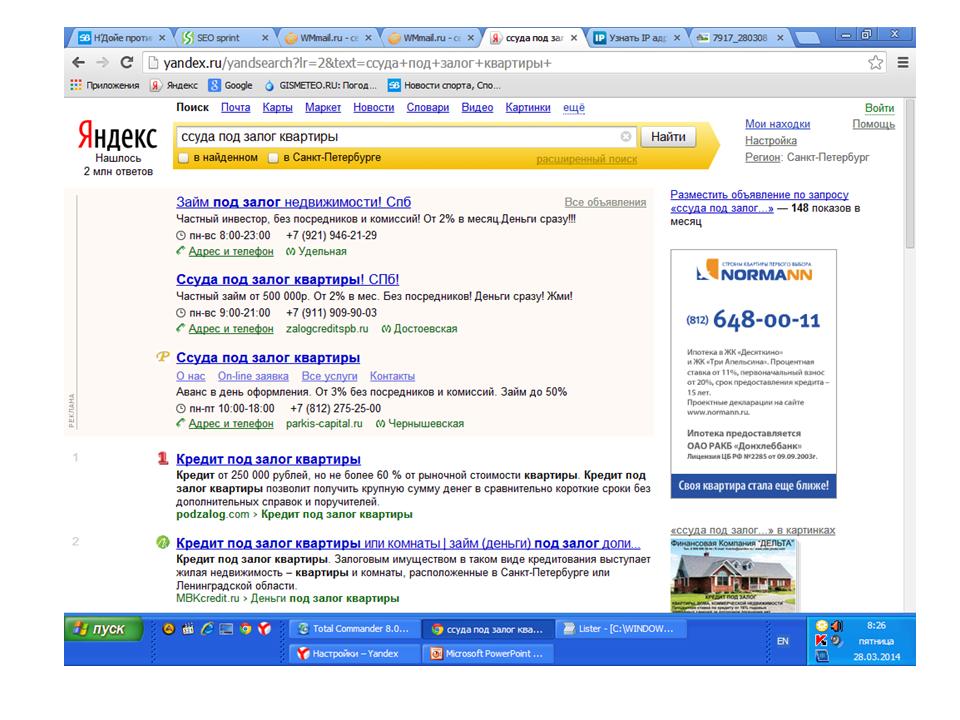Image resolution: width=960 pixels, height=720 pixels.
Task: Launch Internet Explorer from Quick Launch
Action: click(207, 629)
